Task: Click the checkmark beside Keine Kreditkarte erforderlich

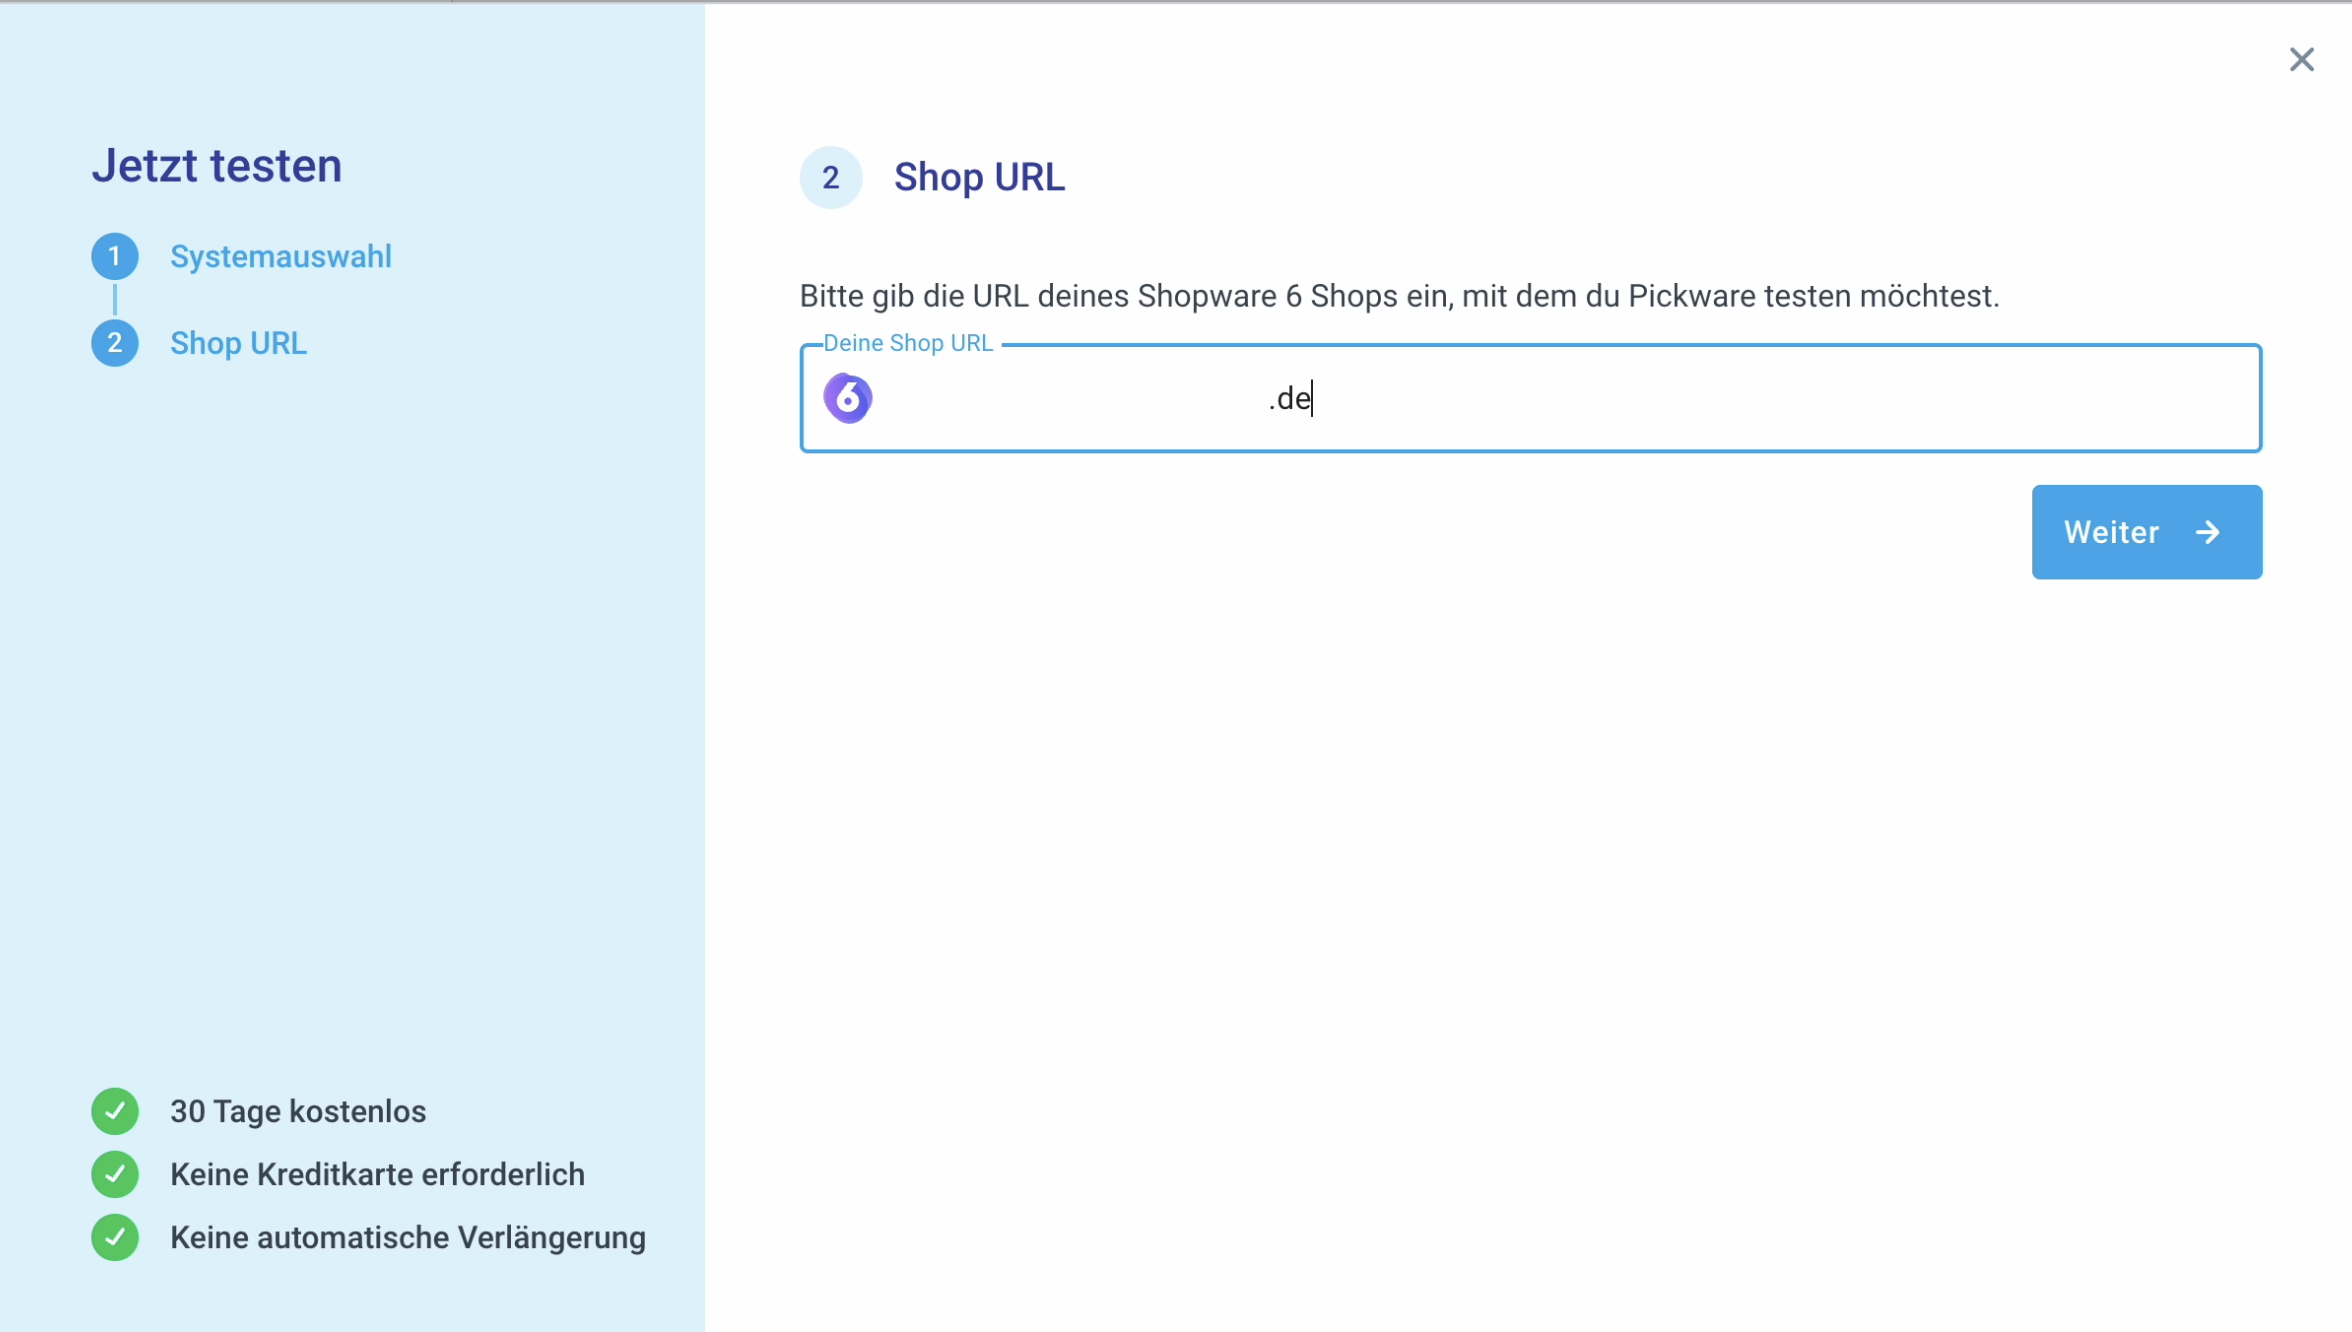Action: (x=115, y=1174)
